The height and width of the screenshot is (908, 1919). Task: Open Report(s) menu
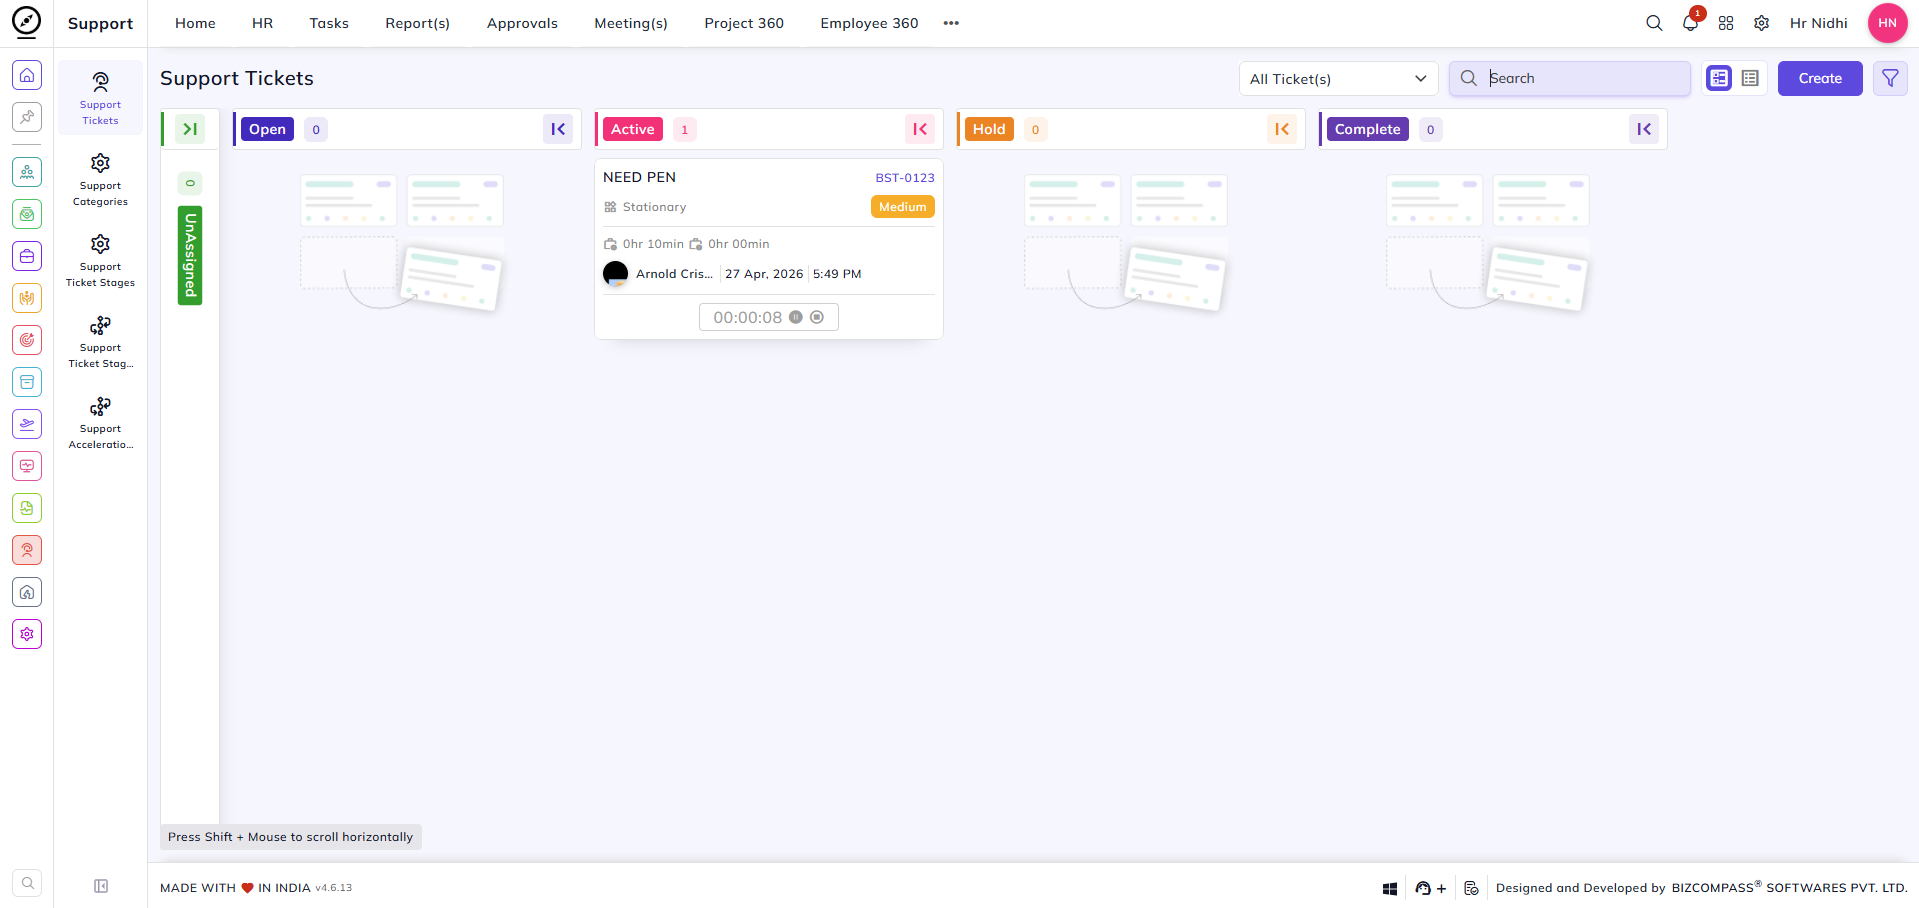418,23
